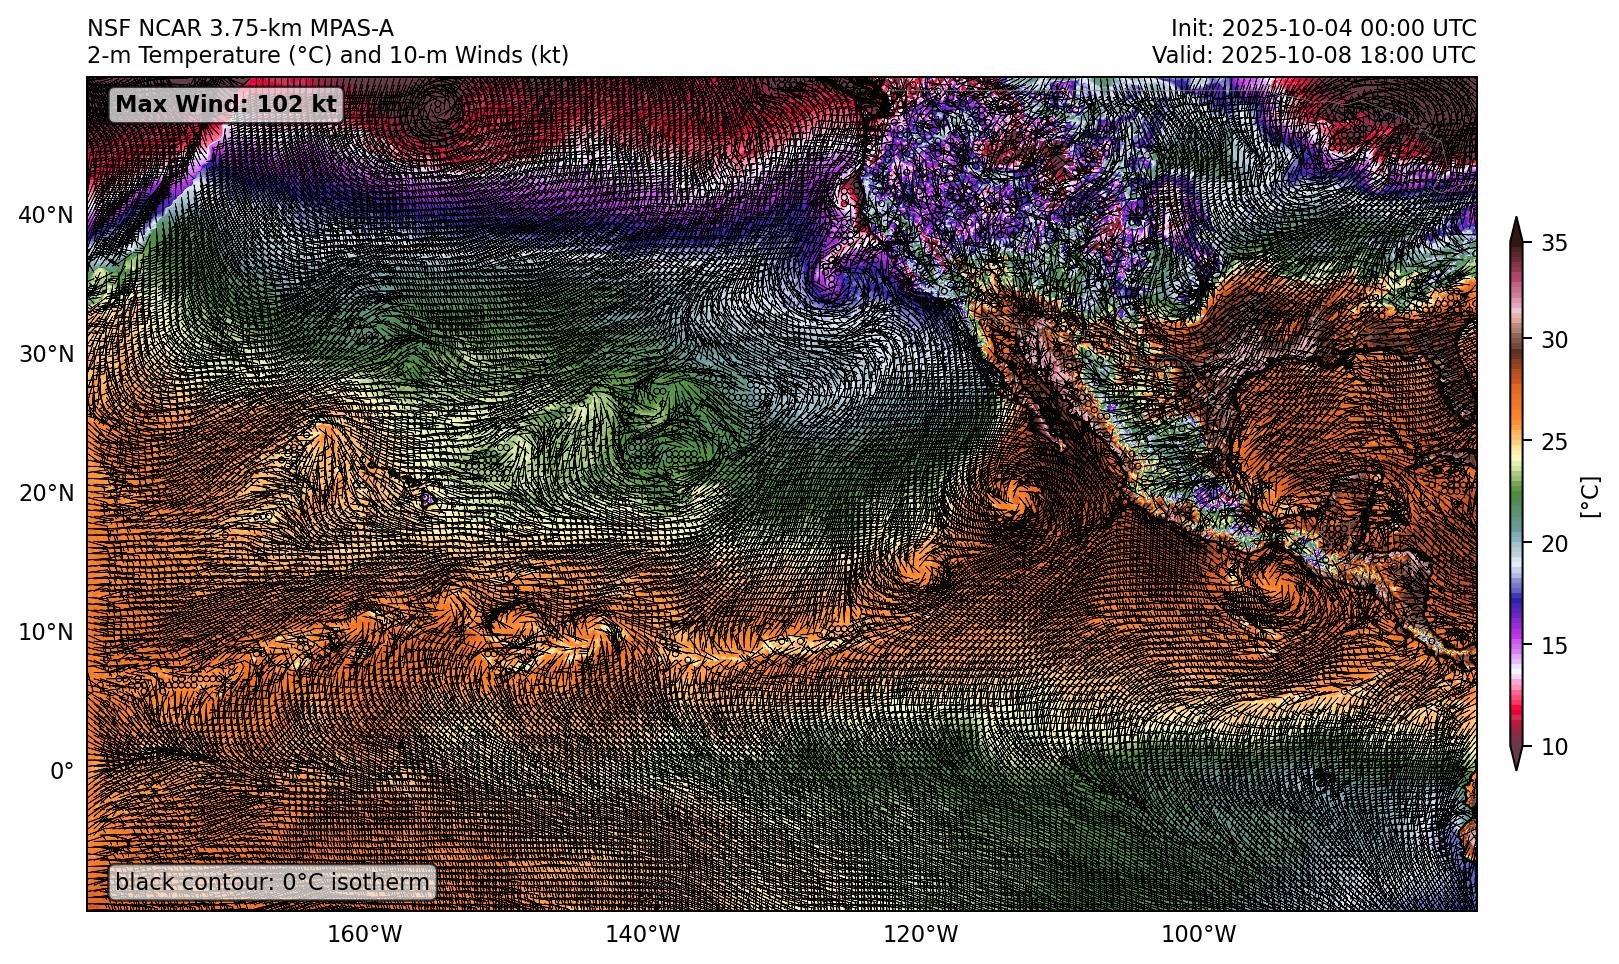This screenshot has height=964, width=1619.
Task: Select the NSF NCAR 3.75-km MPAS-A title
Action: click(240, 28)
